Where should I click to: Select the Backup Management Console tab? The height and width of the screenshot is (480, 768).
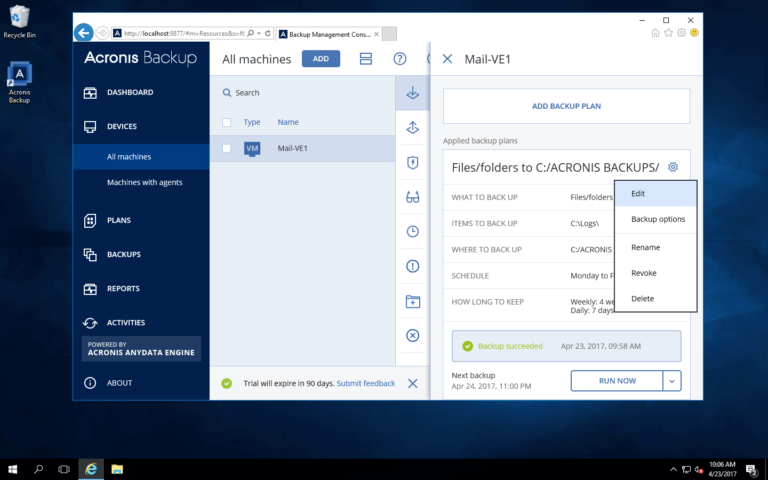click(329, 34)
